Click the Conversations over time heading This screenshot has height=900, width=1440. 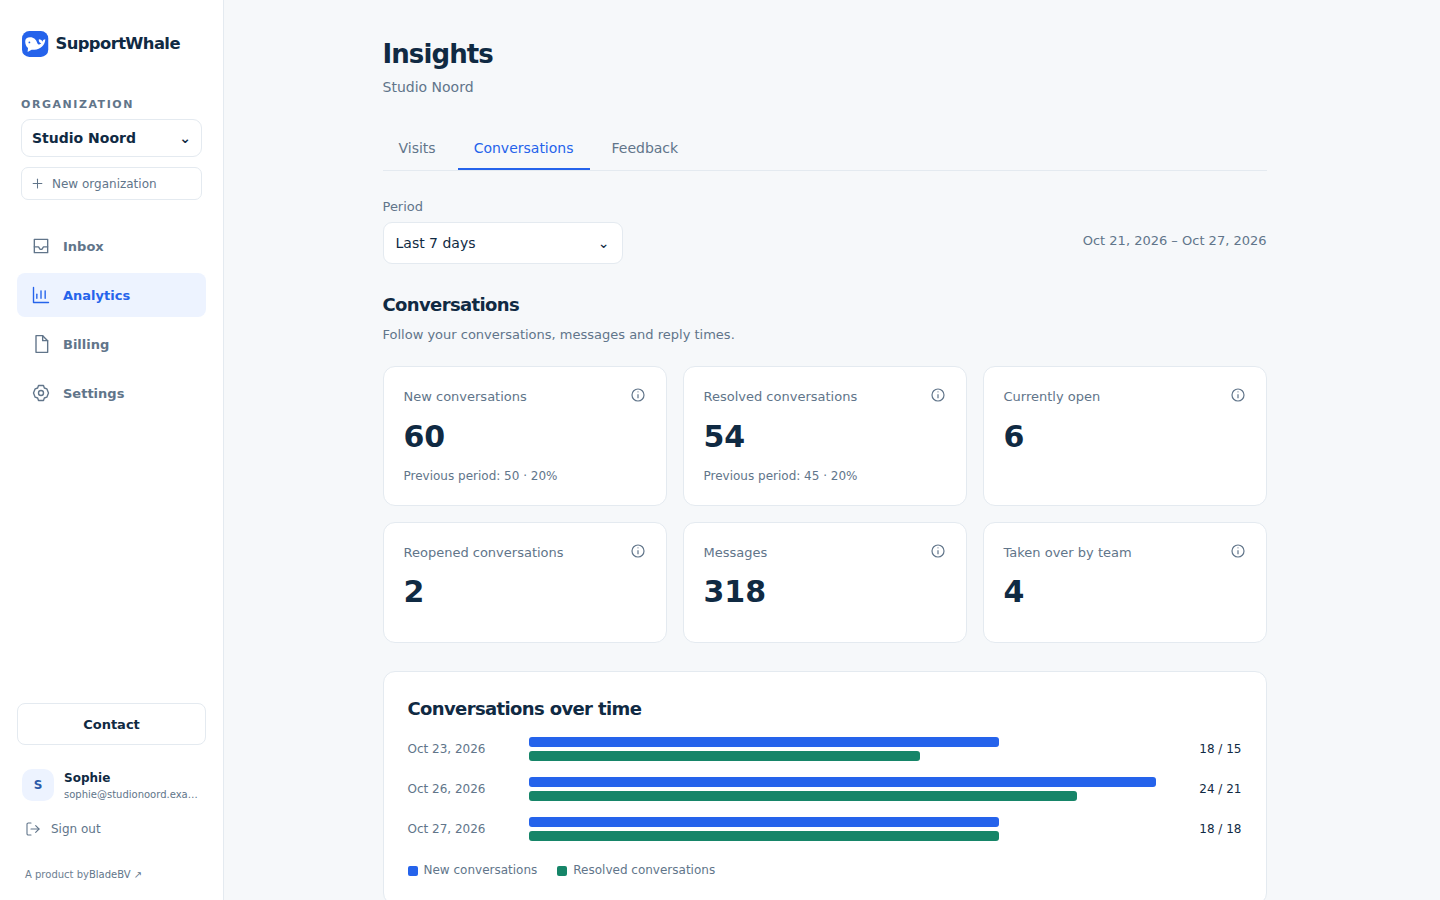click(524, 708)
